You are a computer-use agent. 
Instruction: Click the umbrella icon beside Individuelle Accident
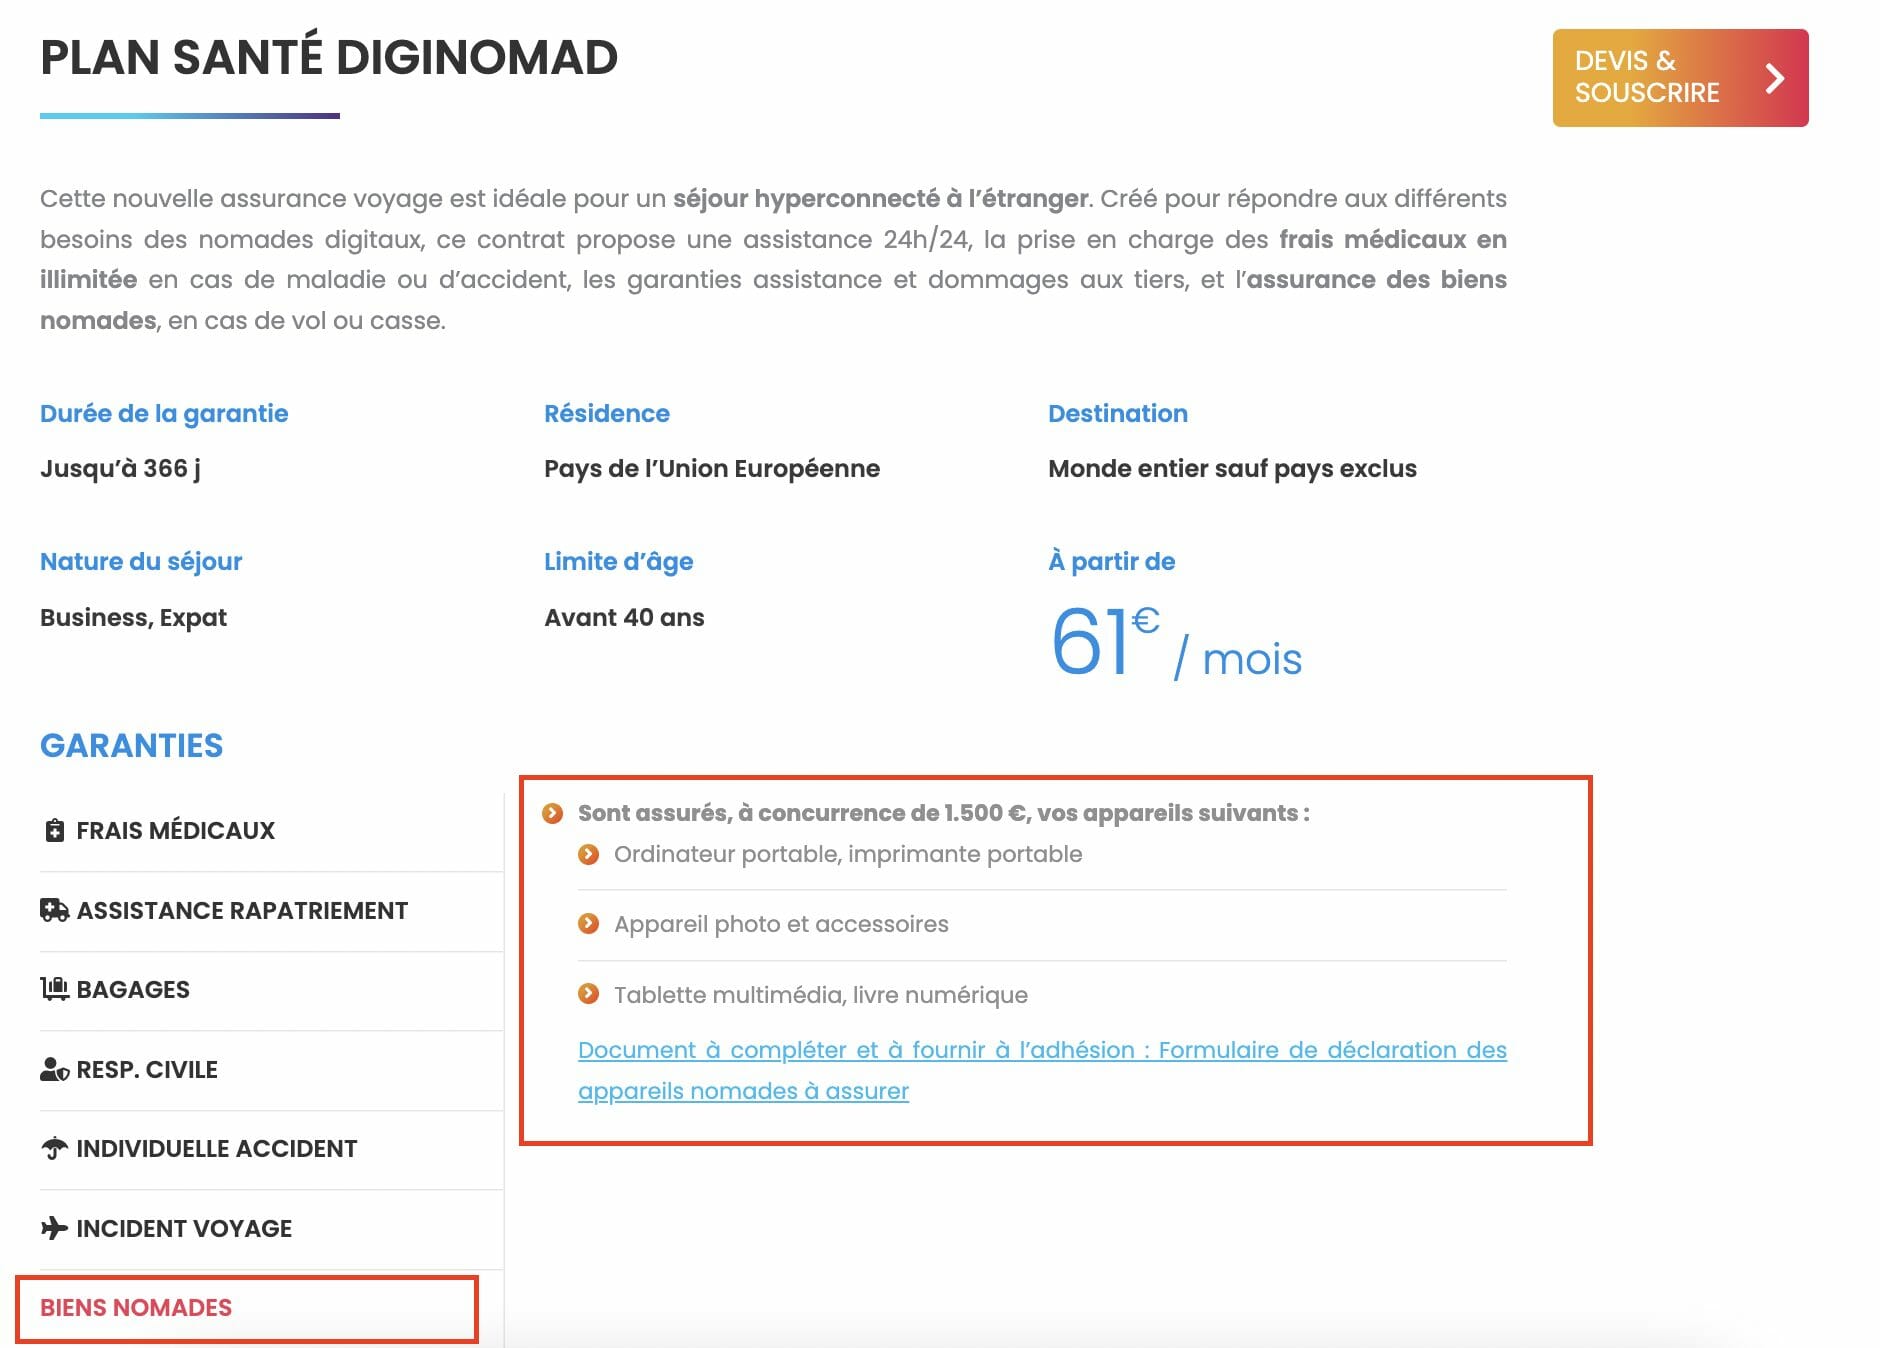(x=54, y=1148)
